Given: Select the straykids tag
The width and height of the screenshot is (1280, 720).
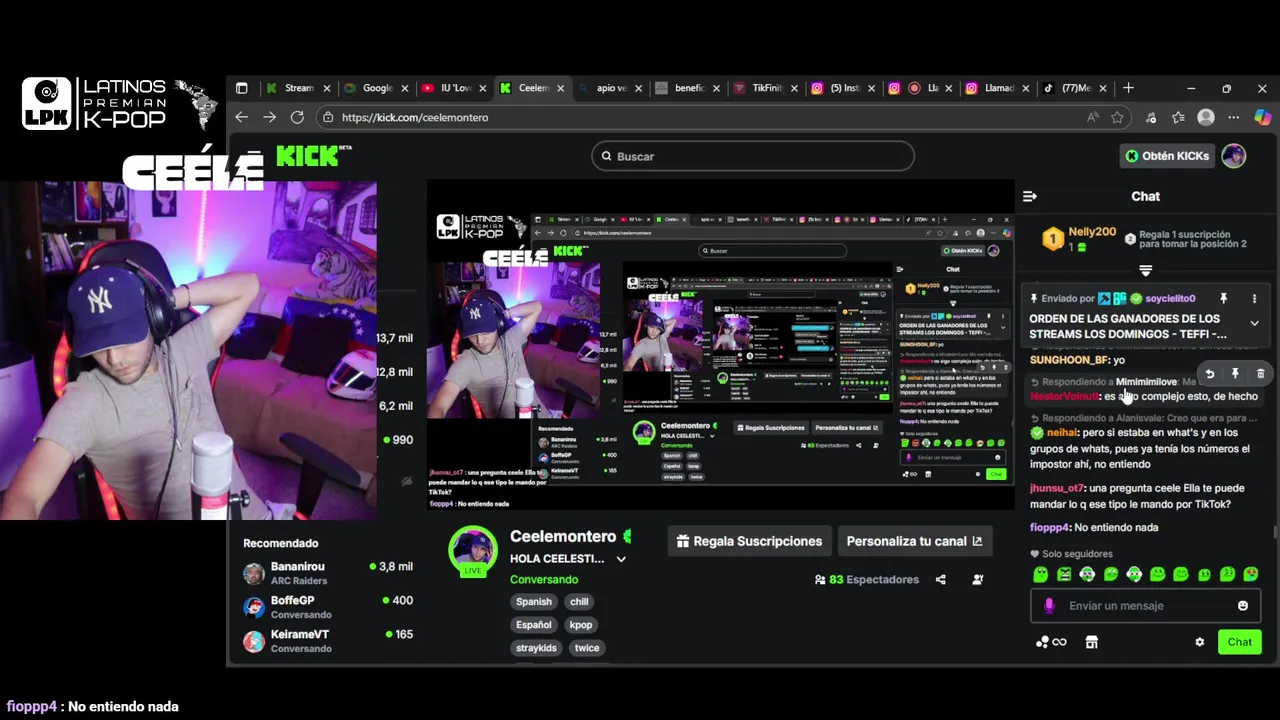Looking at the screenshot, I should (537, 648).
